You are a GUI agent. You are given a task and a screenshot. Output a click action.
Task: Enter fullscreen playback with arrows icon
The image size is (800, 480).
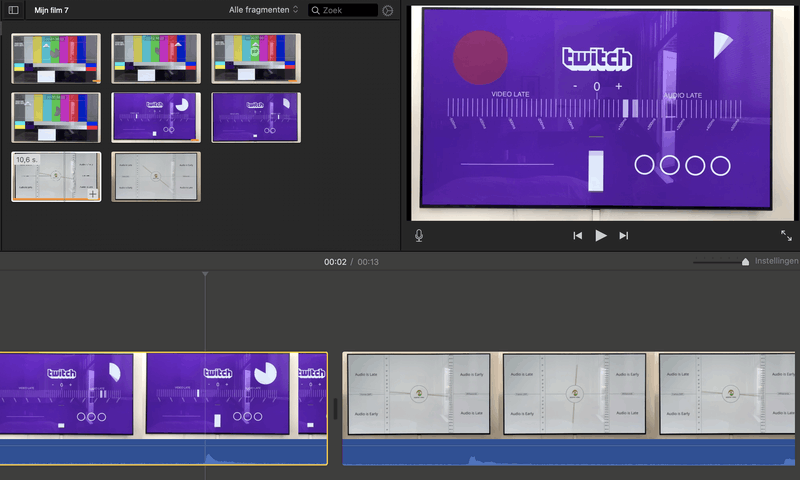click(786, 236)
